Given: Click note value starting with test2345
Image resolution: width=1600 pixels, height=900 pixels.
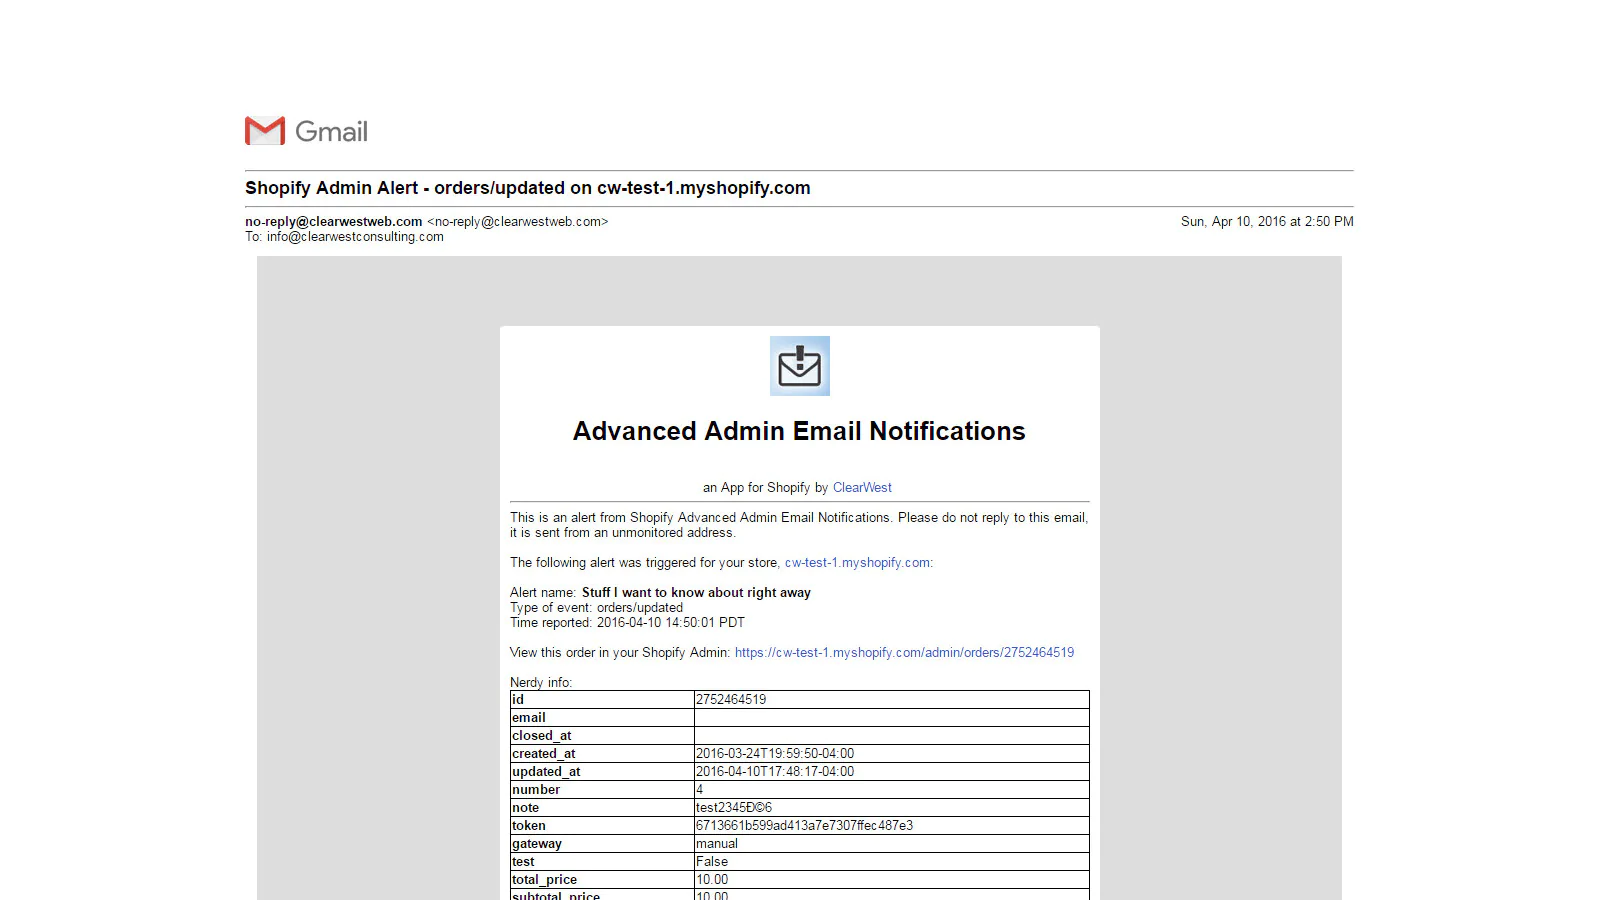Looking at the screenshot, I should tap(734, 808).
